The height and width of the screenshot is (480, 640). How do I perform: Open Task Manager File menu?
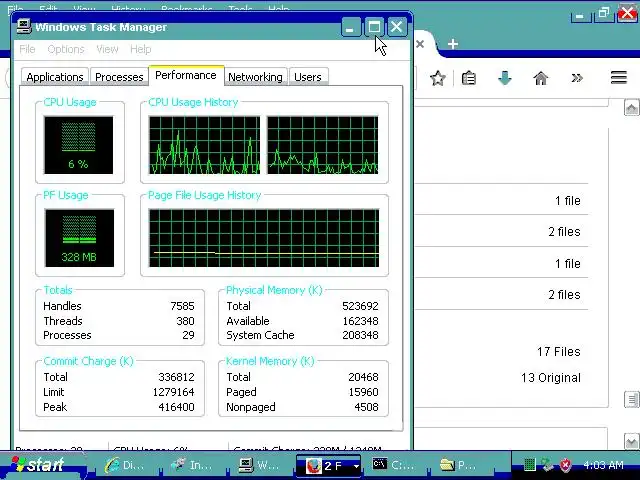27,49
